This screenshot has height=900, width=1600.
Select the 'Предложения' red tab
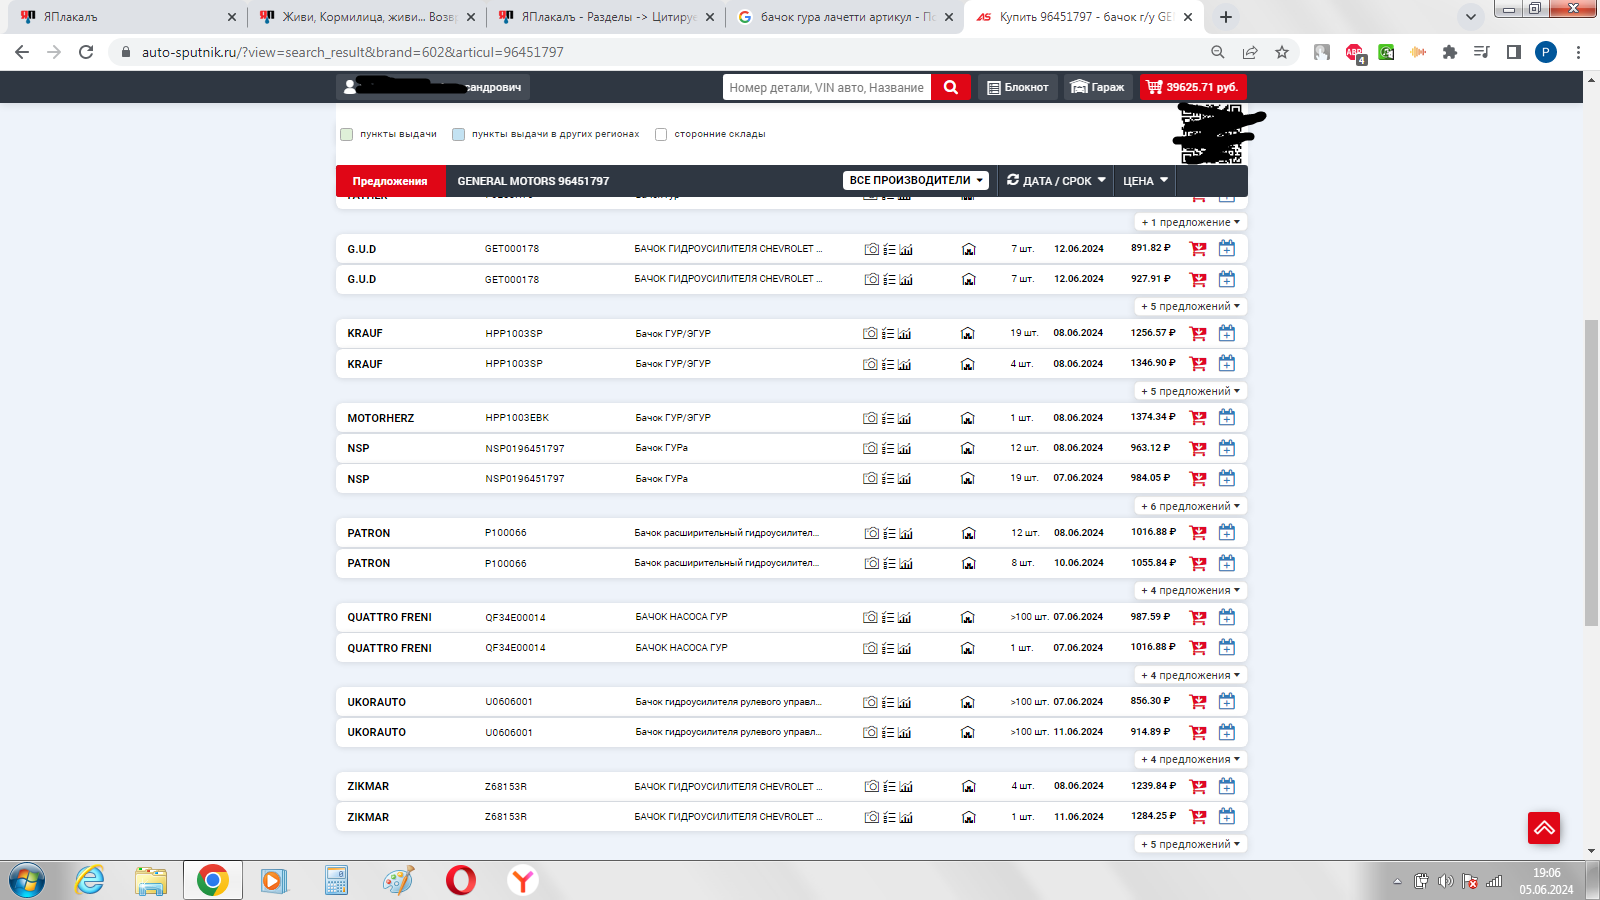tap(390, 181)
